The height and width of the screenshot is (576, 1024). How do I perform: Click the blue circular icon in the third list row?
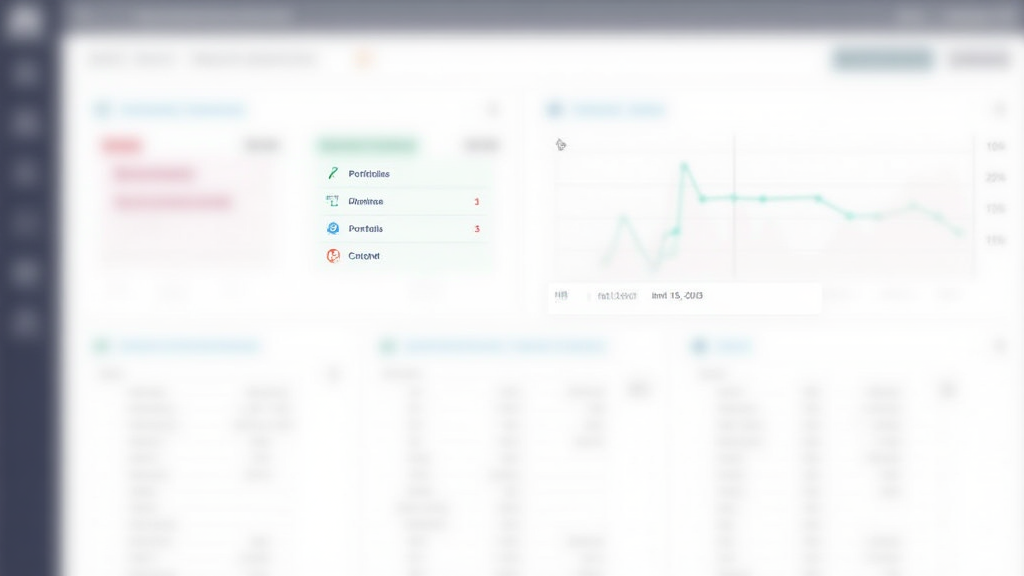tap(333, 229)
